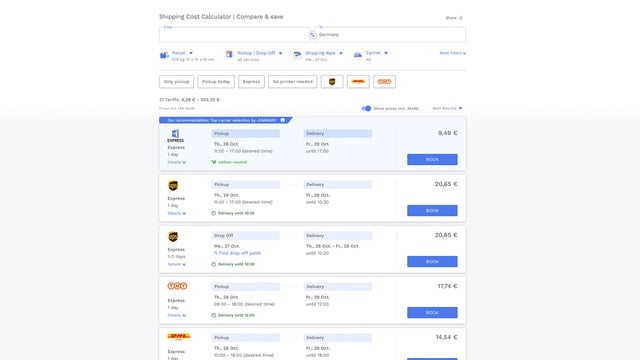Click the UPS logo on the Drop Off offer
The image size is (640, 360).
(x=173, y=237)
